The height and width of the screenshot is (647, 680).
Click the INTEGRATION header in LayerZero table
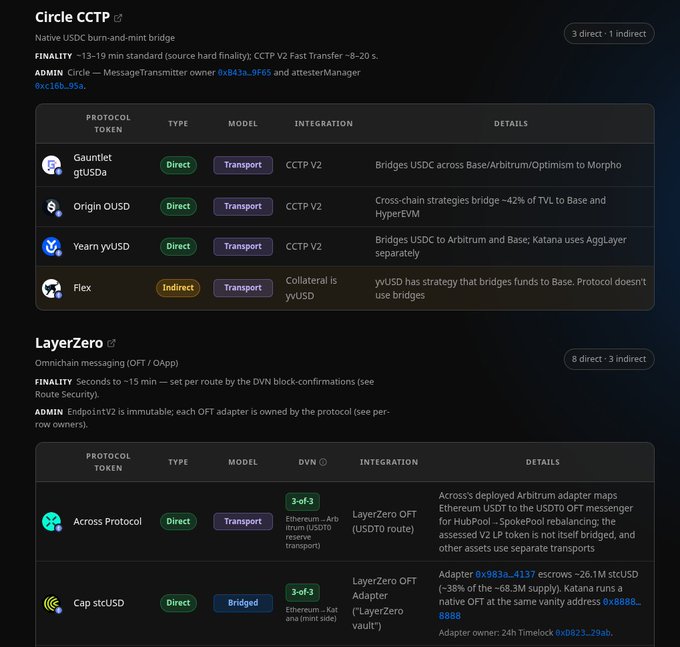point(389,462)
